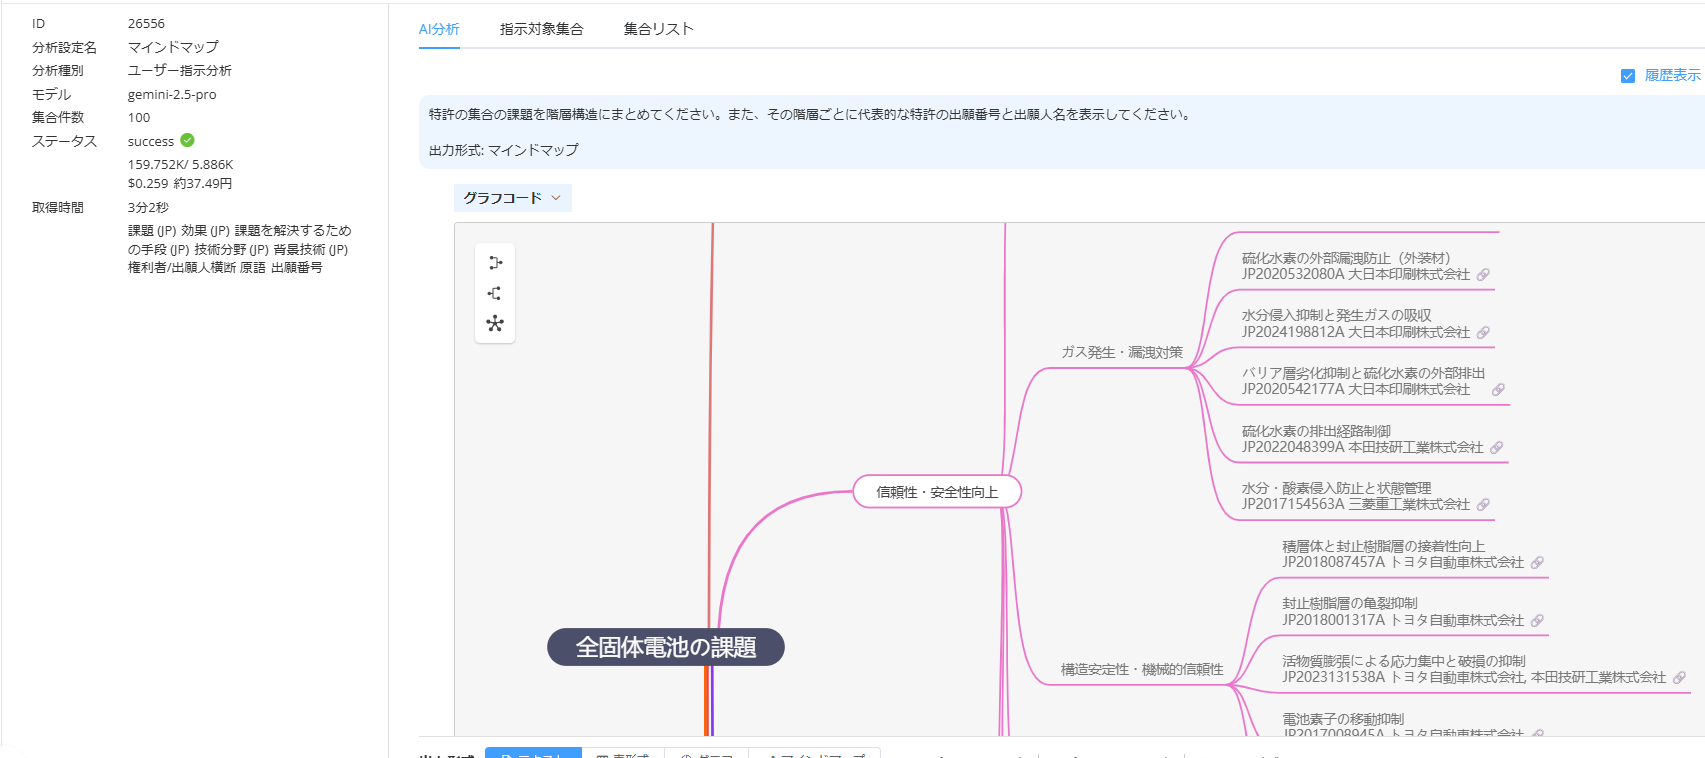1705x758 pixels.
Task: Switch to the radial star layout icon
Action: 495,323
